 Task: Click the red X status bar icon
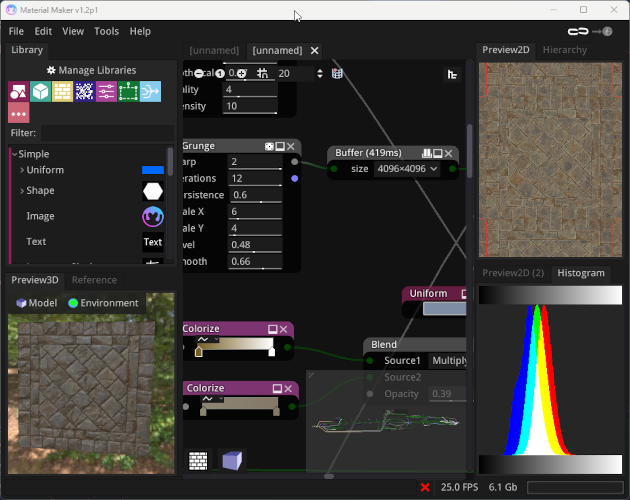[x=425, y=487]
